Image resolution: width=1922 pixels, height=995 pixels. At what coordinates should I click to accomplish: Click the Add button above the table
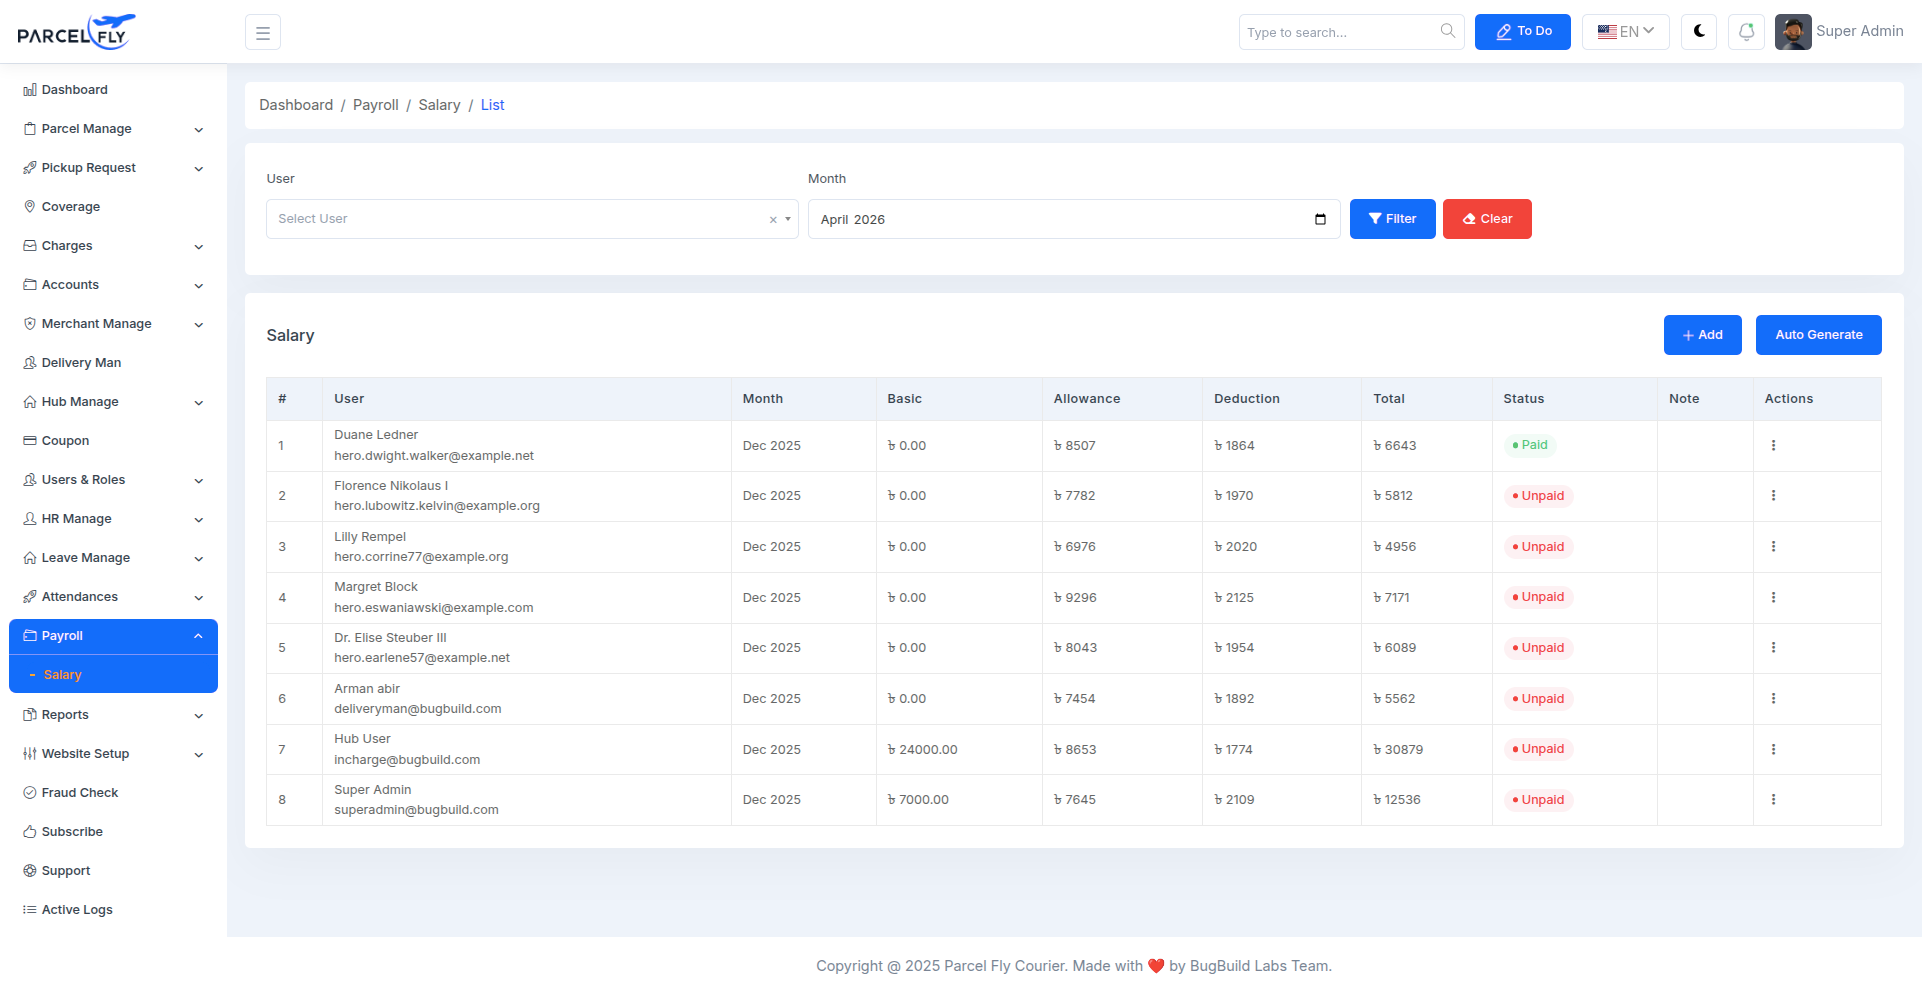pyautogui.click(x=1702, y=334)
